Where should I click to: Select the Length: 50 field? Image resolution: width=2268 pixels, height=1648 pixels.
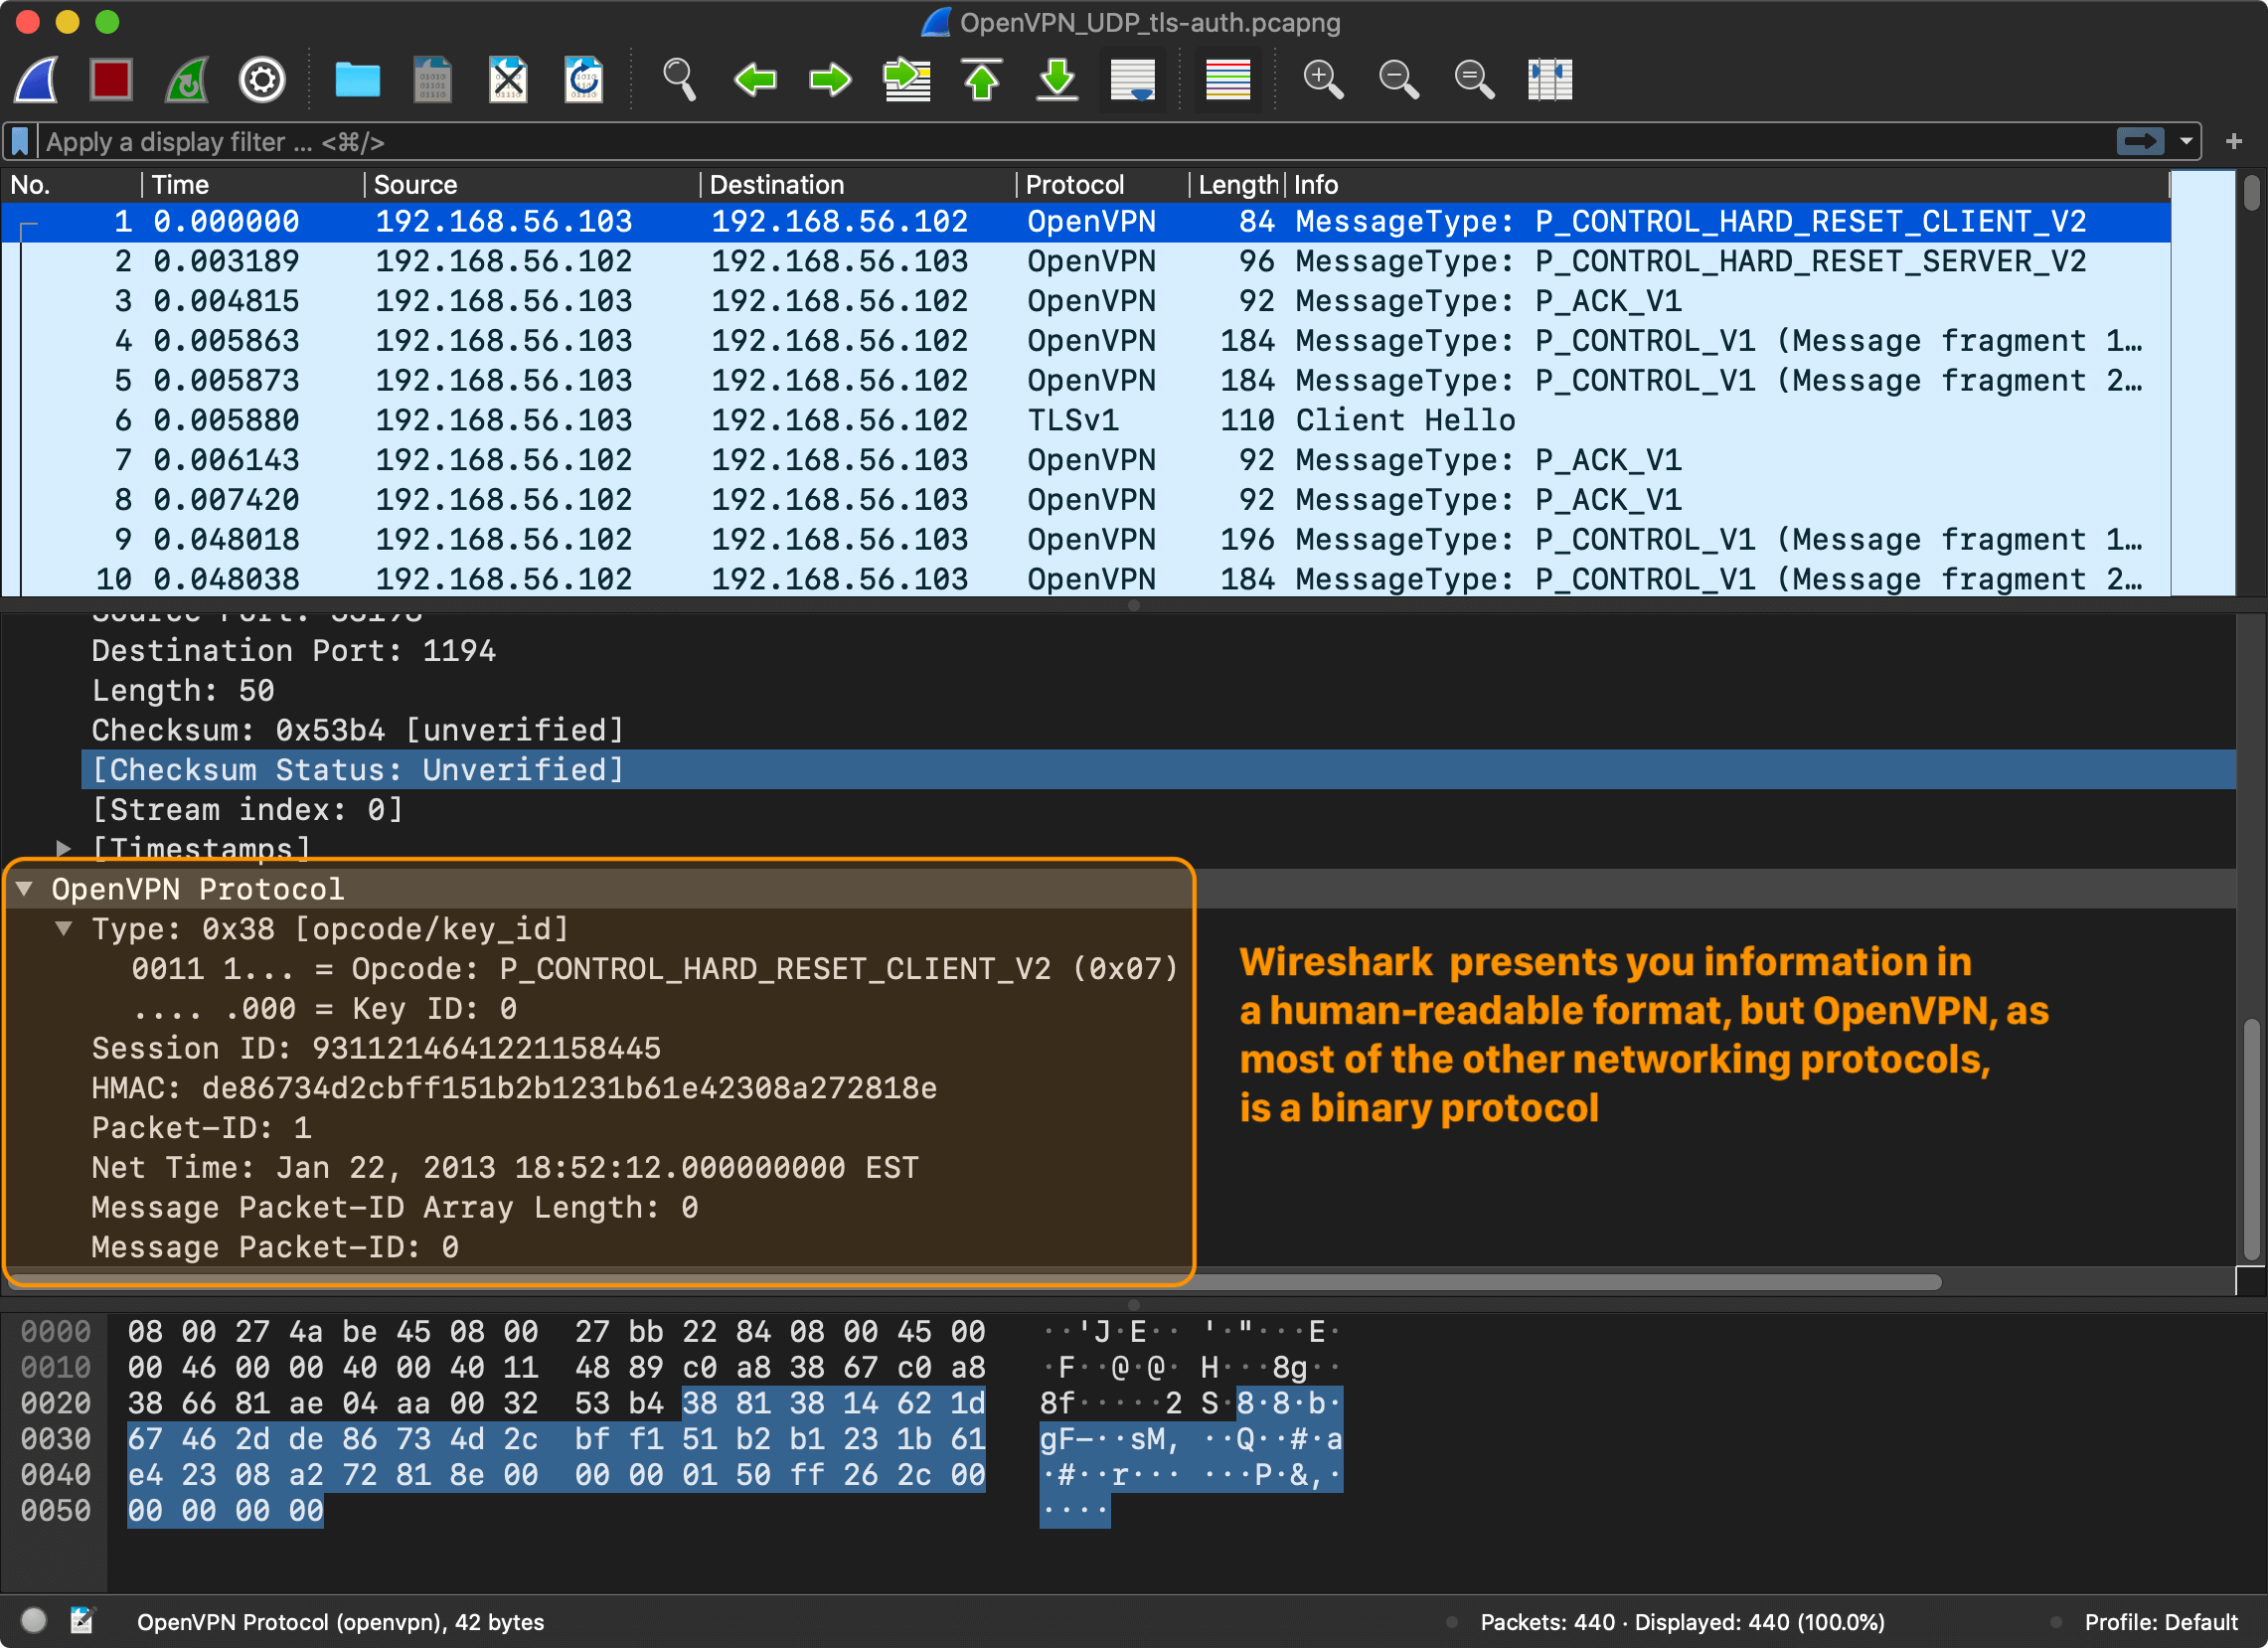point(183,691)
